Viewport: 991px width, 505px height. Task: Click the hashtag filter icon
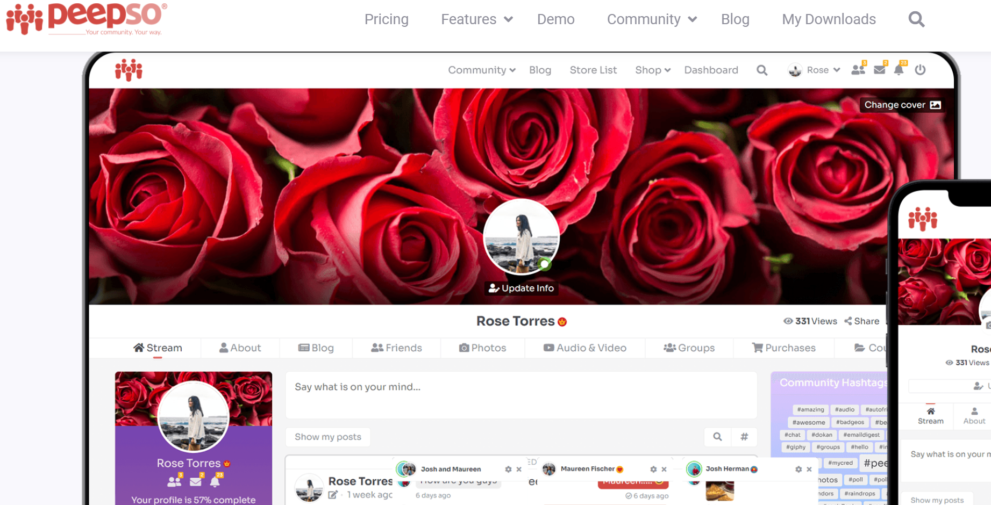tap(744, 437)
